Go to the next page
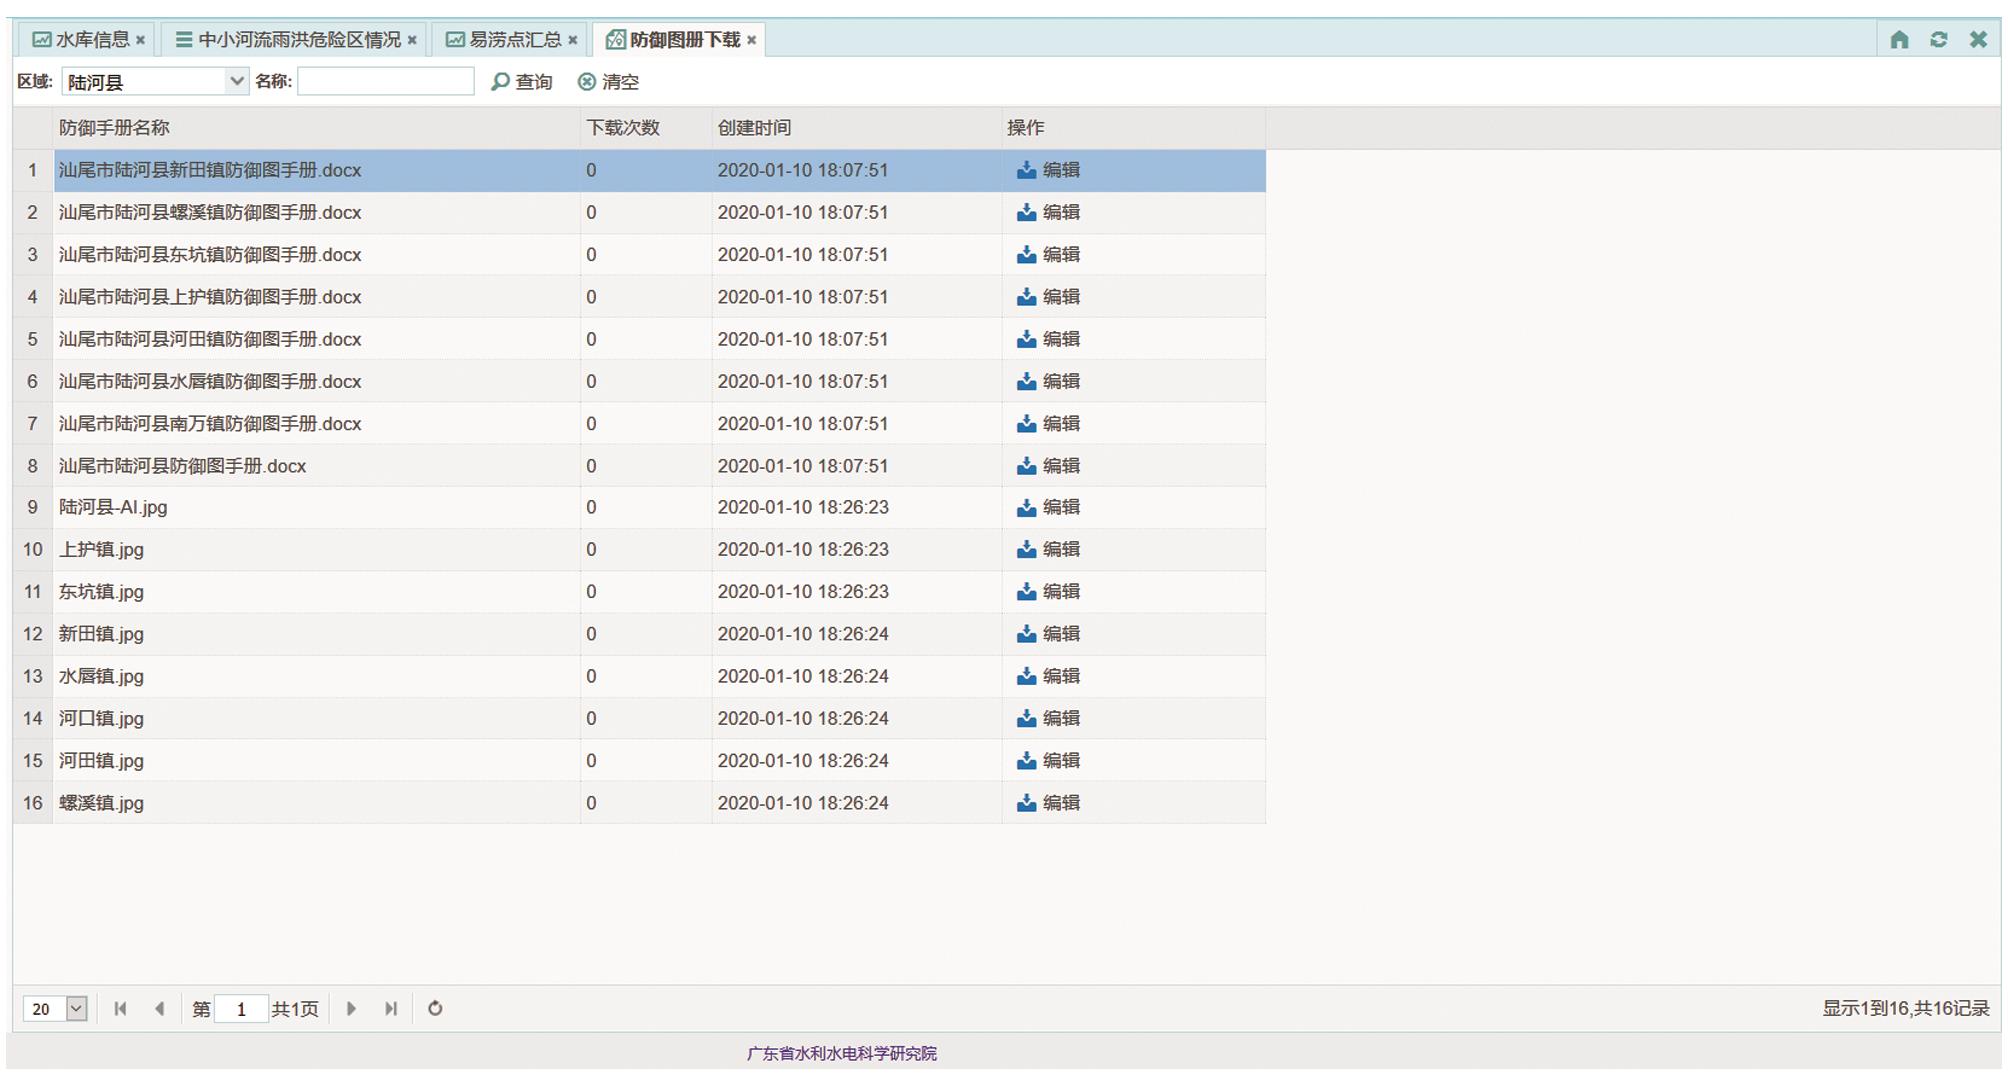 click(351, 1009)
